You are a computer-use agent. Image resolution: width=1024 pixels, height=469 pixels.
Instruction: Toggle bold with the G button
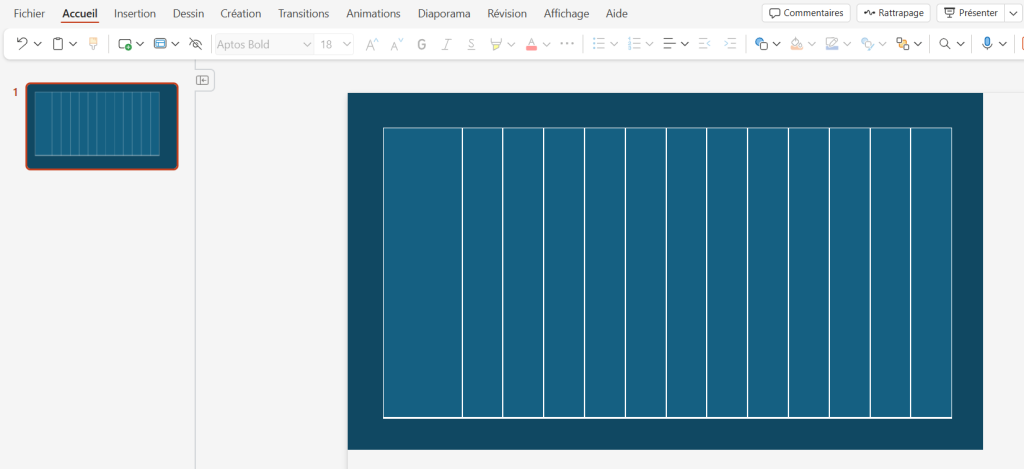coord(422,44)
